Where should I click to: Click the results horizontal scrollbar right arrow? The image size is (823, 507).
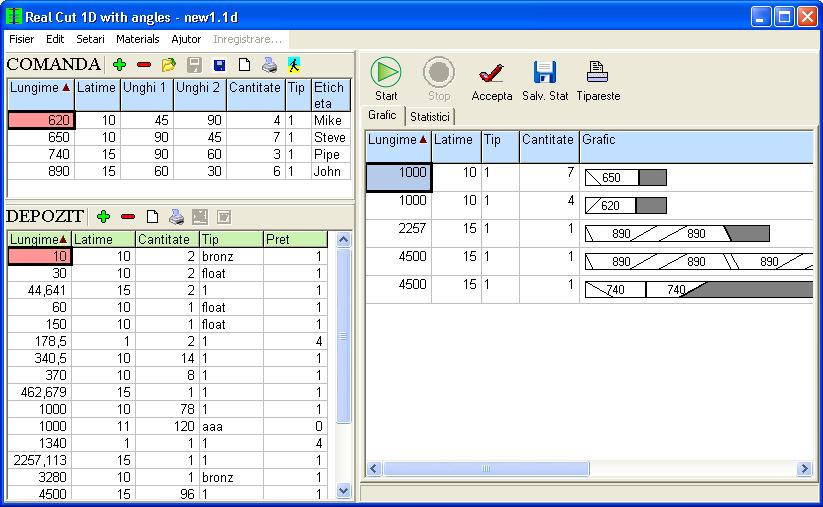tap(804, 468)
